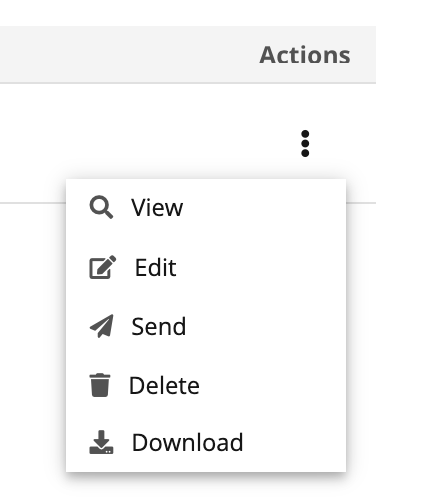Click the gray header bar left of Actions
The width and height of the screenshot is (440, 504).
[x=128, y=55]
